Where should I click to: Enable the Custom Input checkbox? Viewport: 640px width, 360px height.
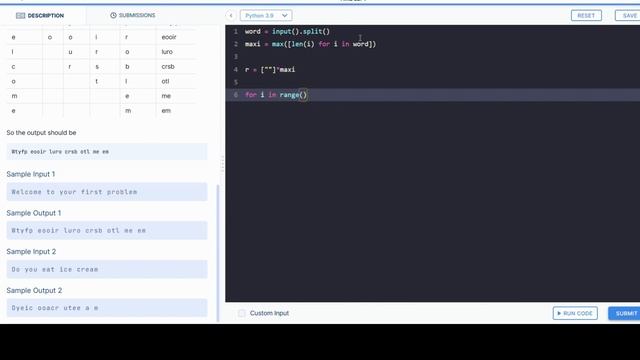pyautogui.click(x=242, y=313)
